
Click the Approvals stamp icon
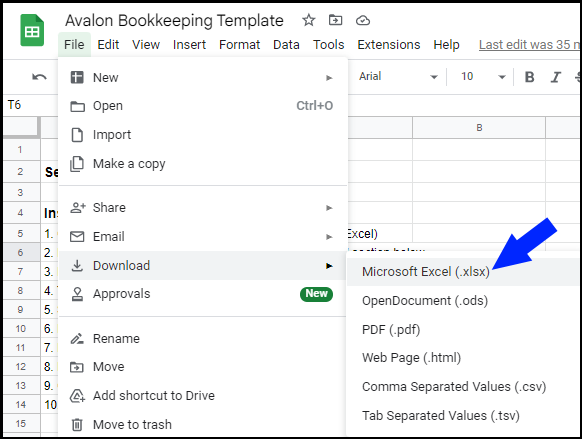tap(77, 294)
